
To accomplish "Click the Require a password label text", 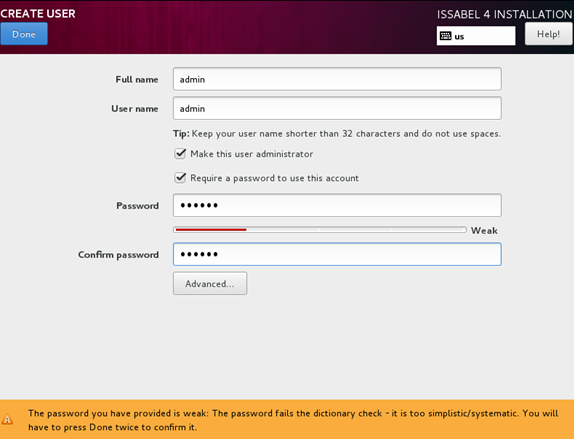I will (x=274, y=178).
